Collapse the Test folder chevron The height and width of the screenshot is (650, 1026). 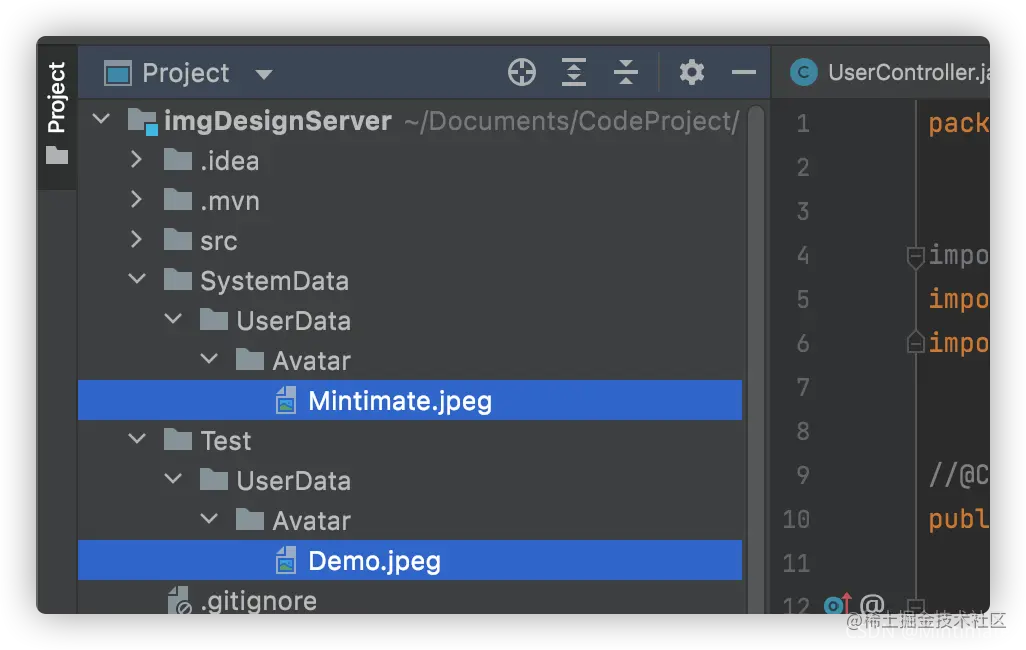click(137, 439)
